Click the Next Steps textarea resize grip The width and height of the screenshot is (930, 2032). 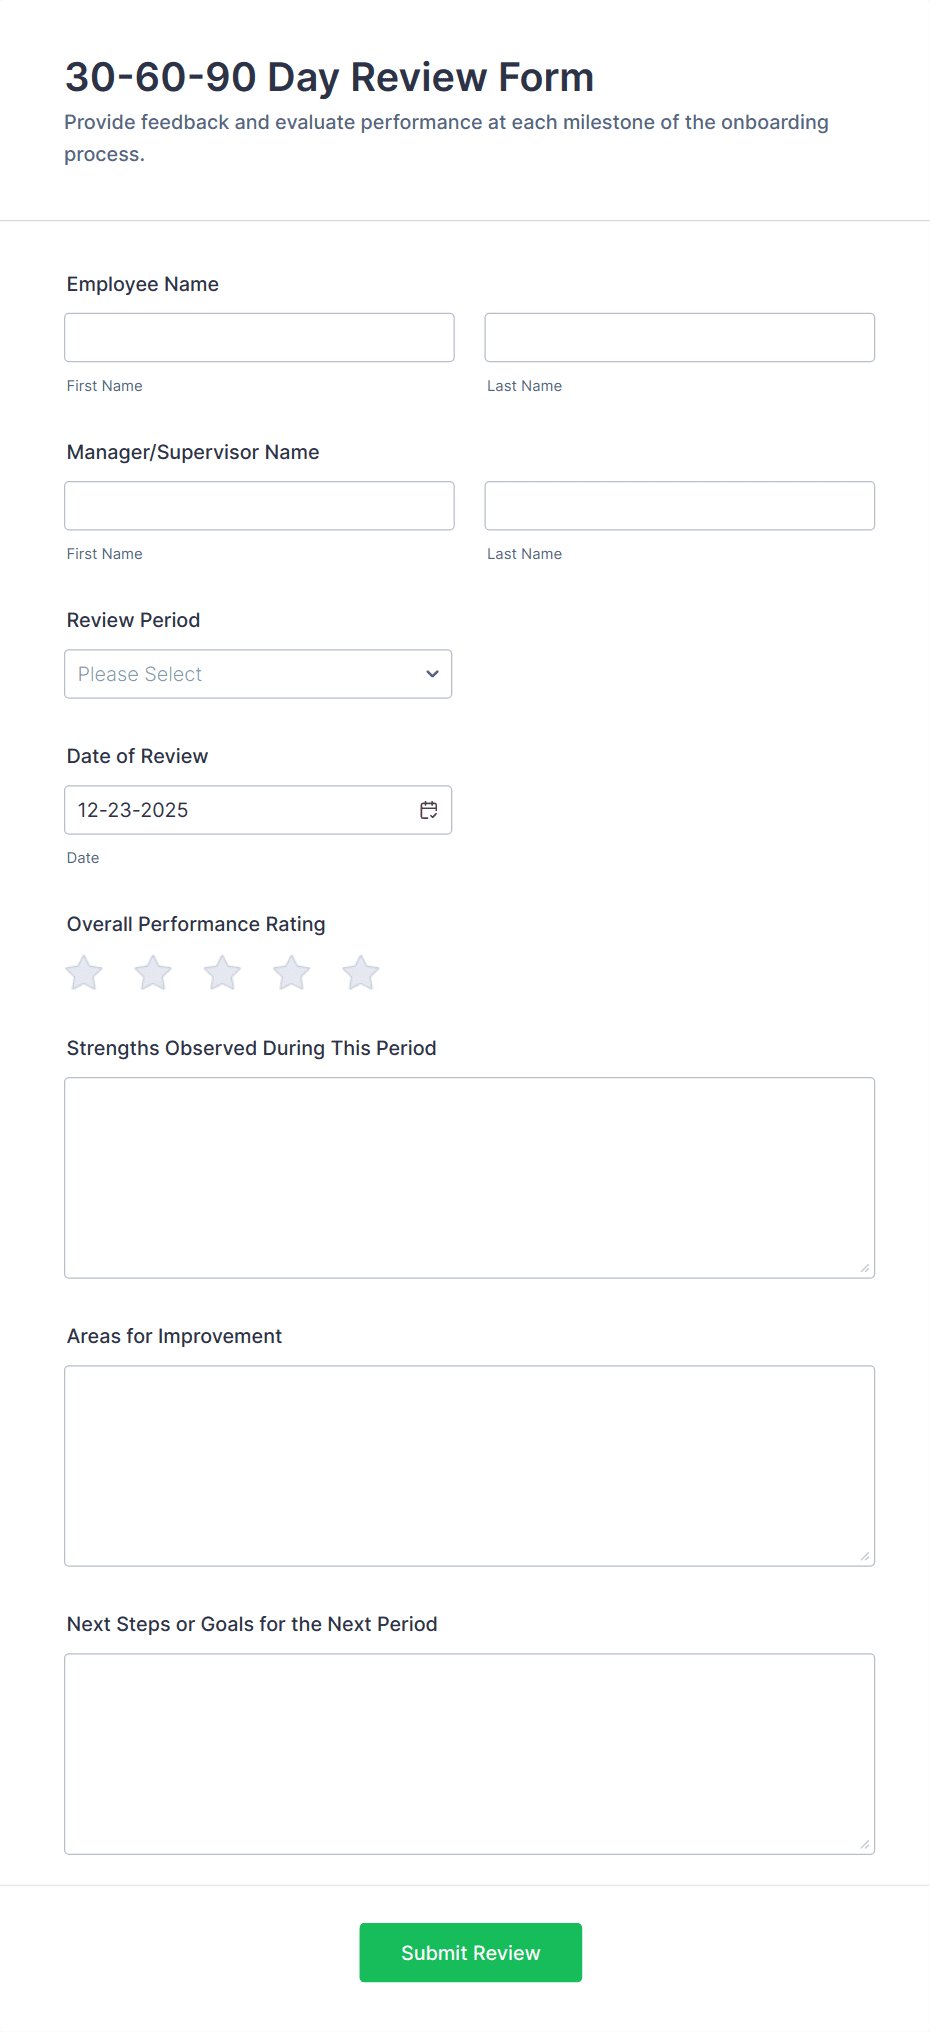pyautogui.click(x=864, y=1845)
